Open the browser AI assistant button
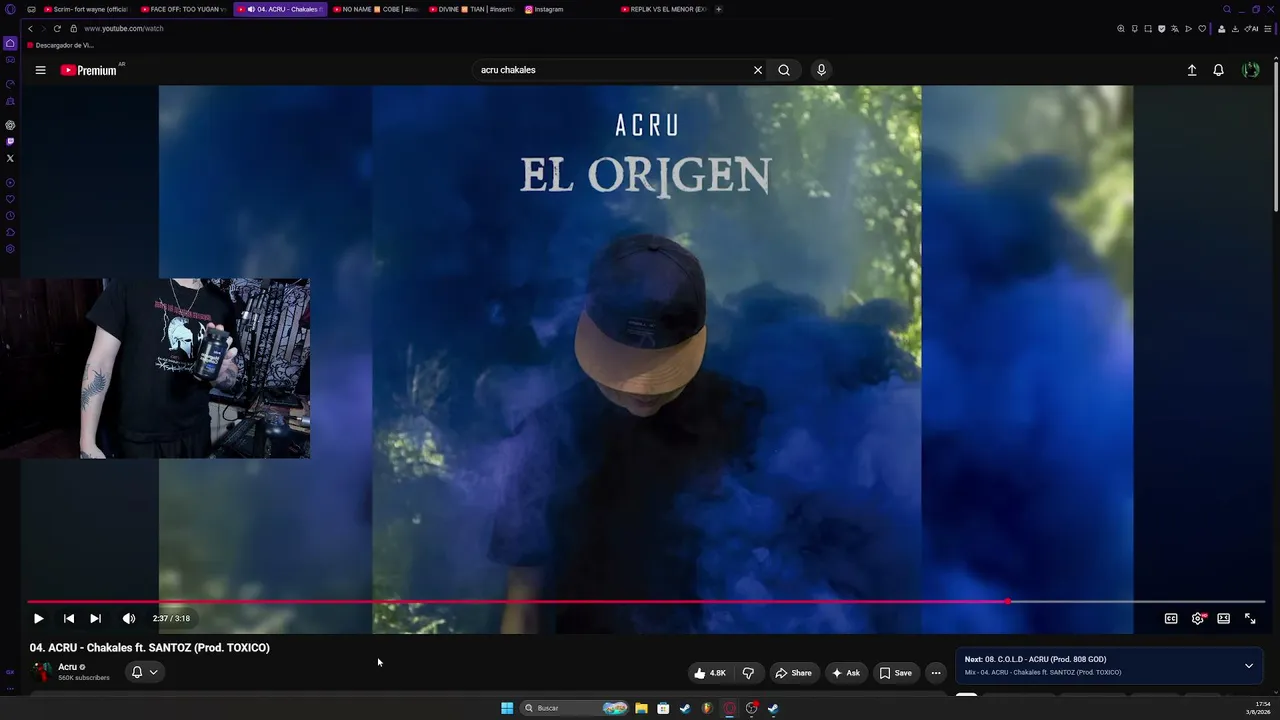The width and height of the screenshot is (1280, 720). coord(1253,29)
